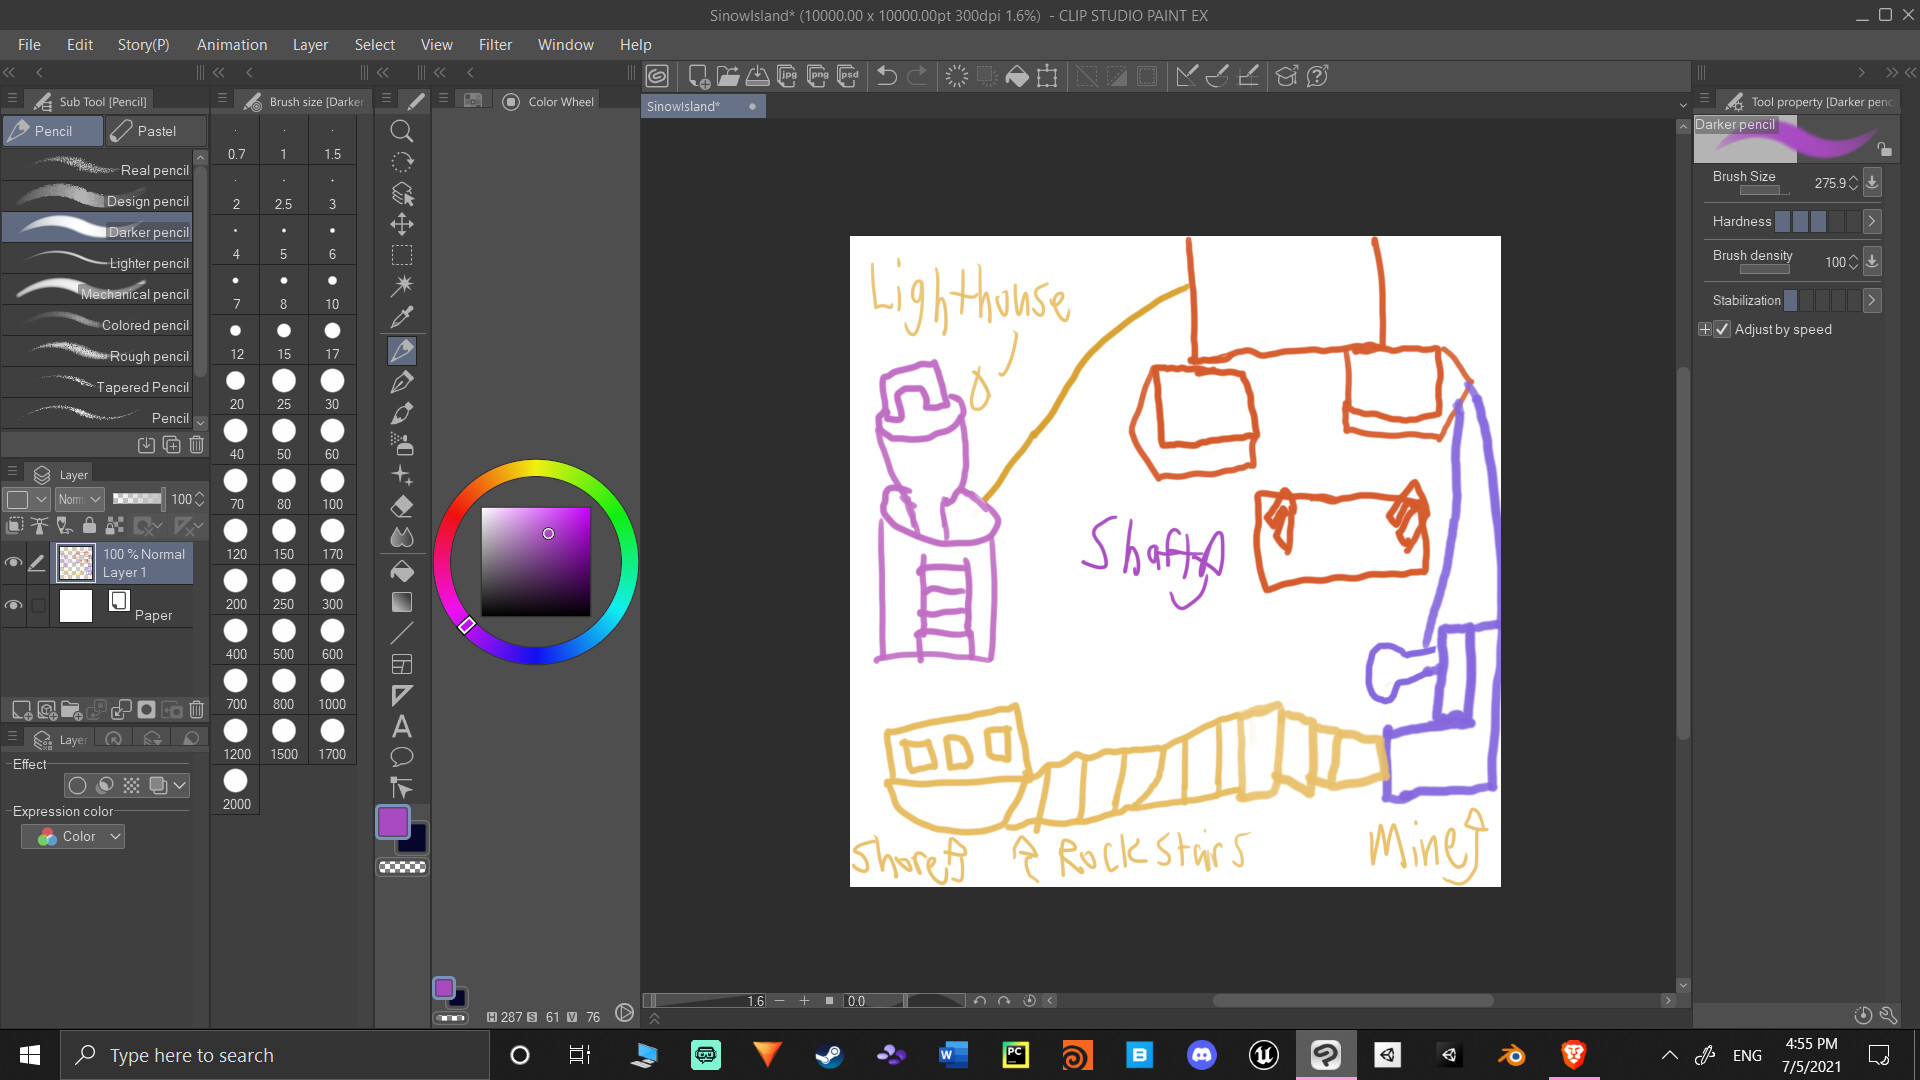Click the layer opacity slider
Screen dimensions: 1920x1080
tap(137, 498)
